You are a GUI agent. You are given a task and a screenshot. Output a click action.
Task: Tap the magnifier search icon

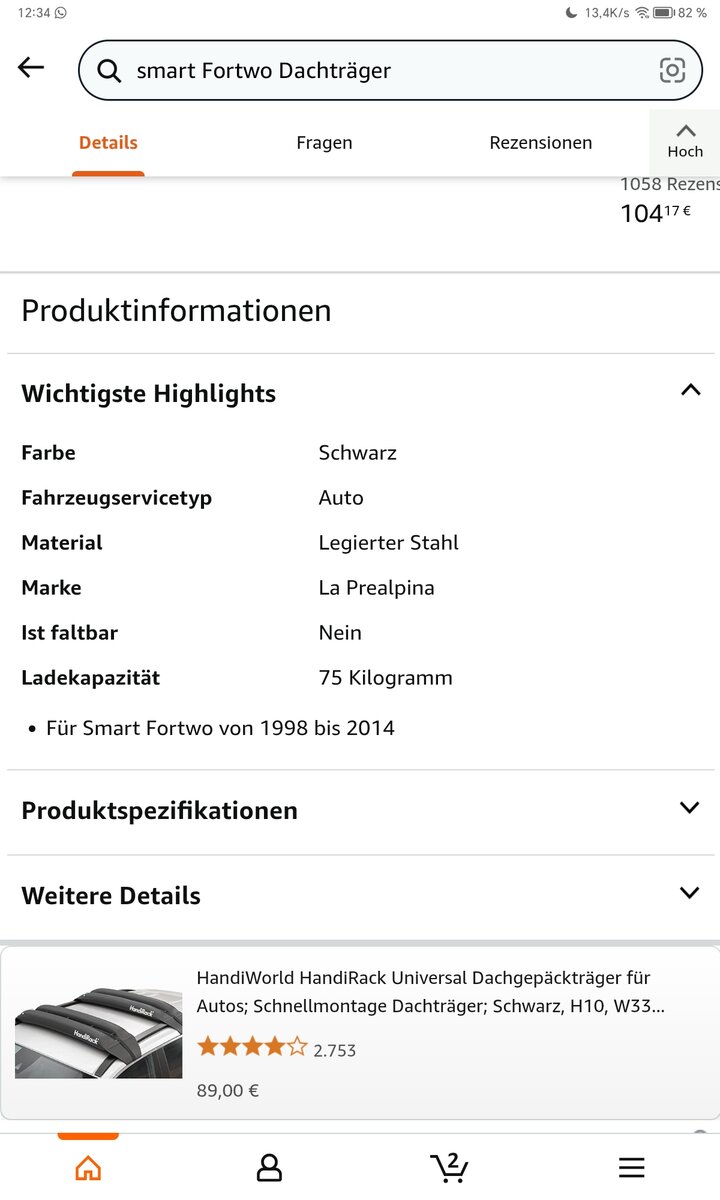pos(108,70)
